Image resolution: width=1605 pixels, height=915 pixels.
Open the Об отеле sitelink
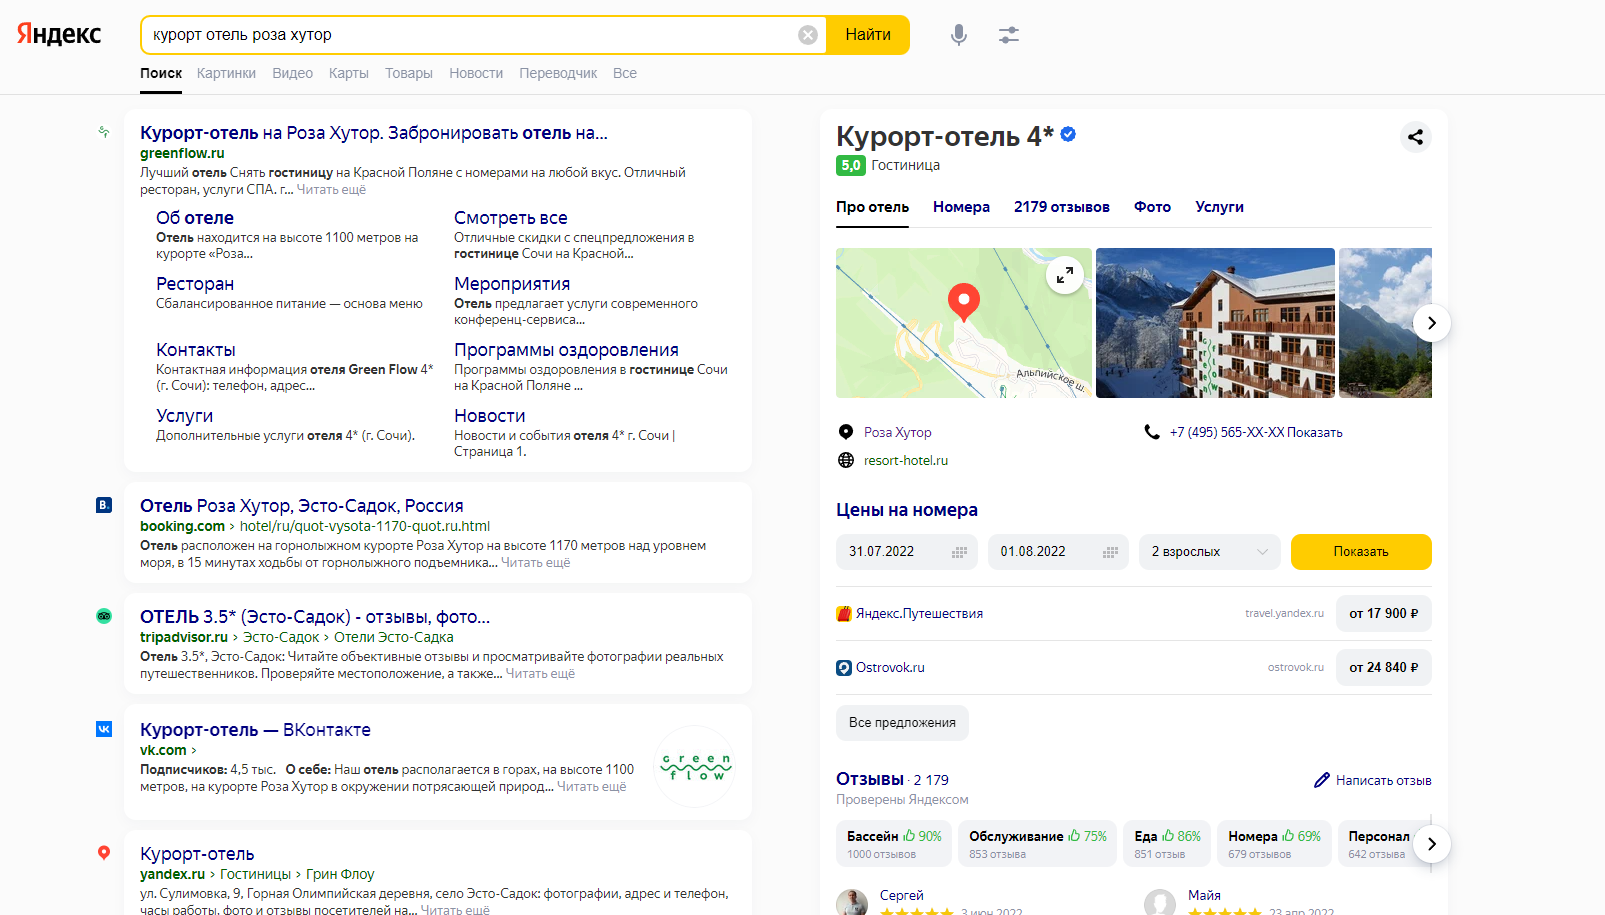pyautogui.click(x=195, y=218)
